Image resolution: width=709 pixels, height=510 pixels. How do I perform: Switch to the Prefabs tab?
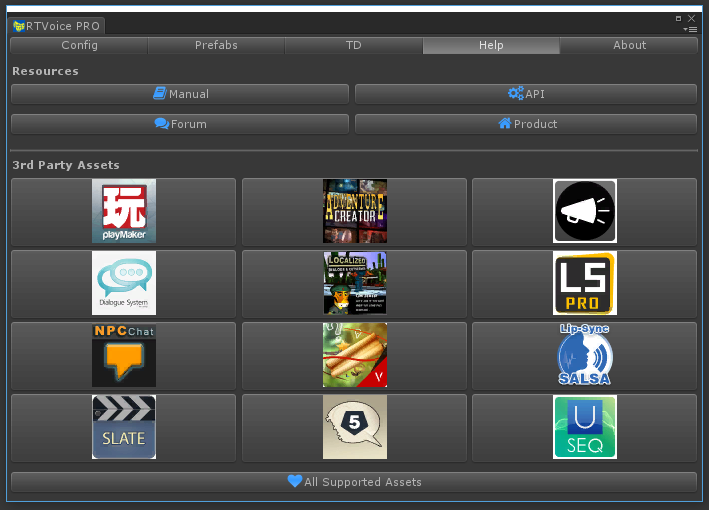pyautogui.click(x=216, y=45)
